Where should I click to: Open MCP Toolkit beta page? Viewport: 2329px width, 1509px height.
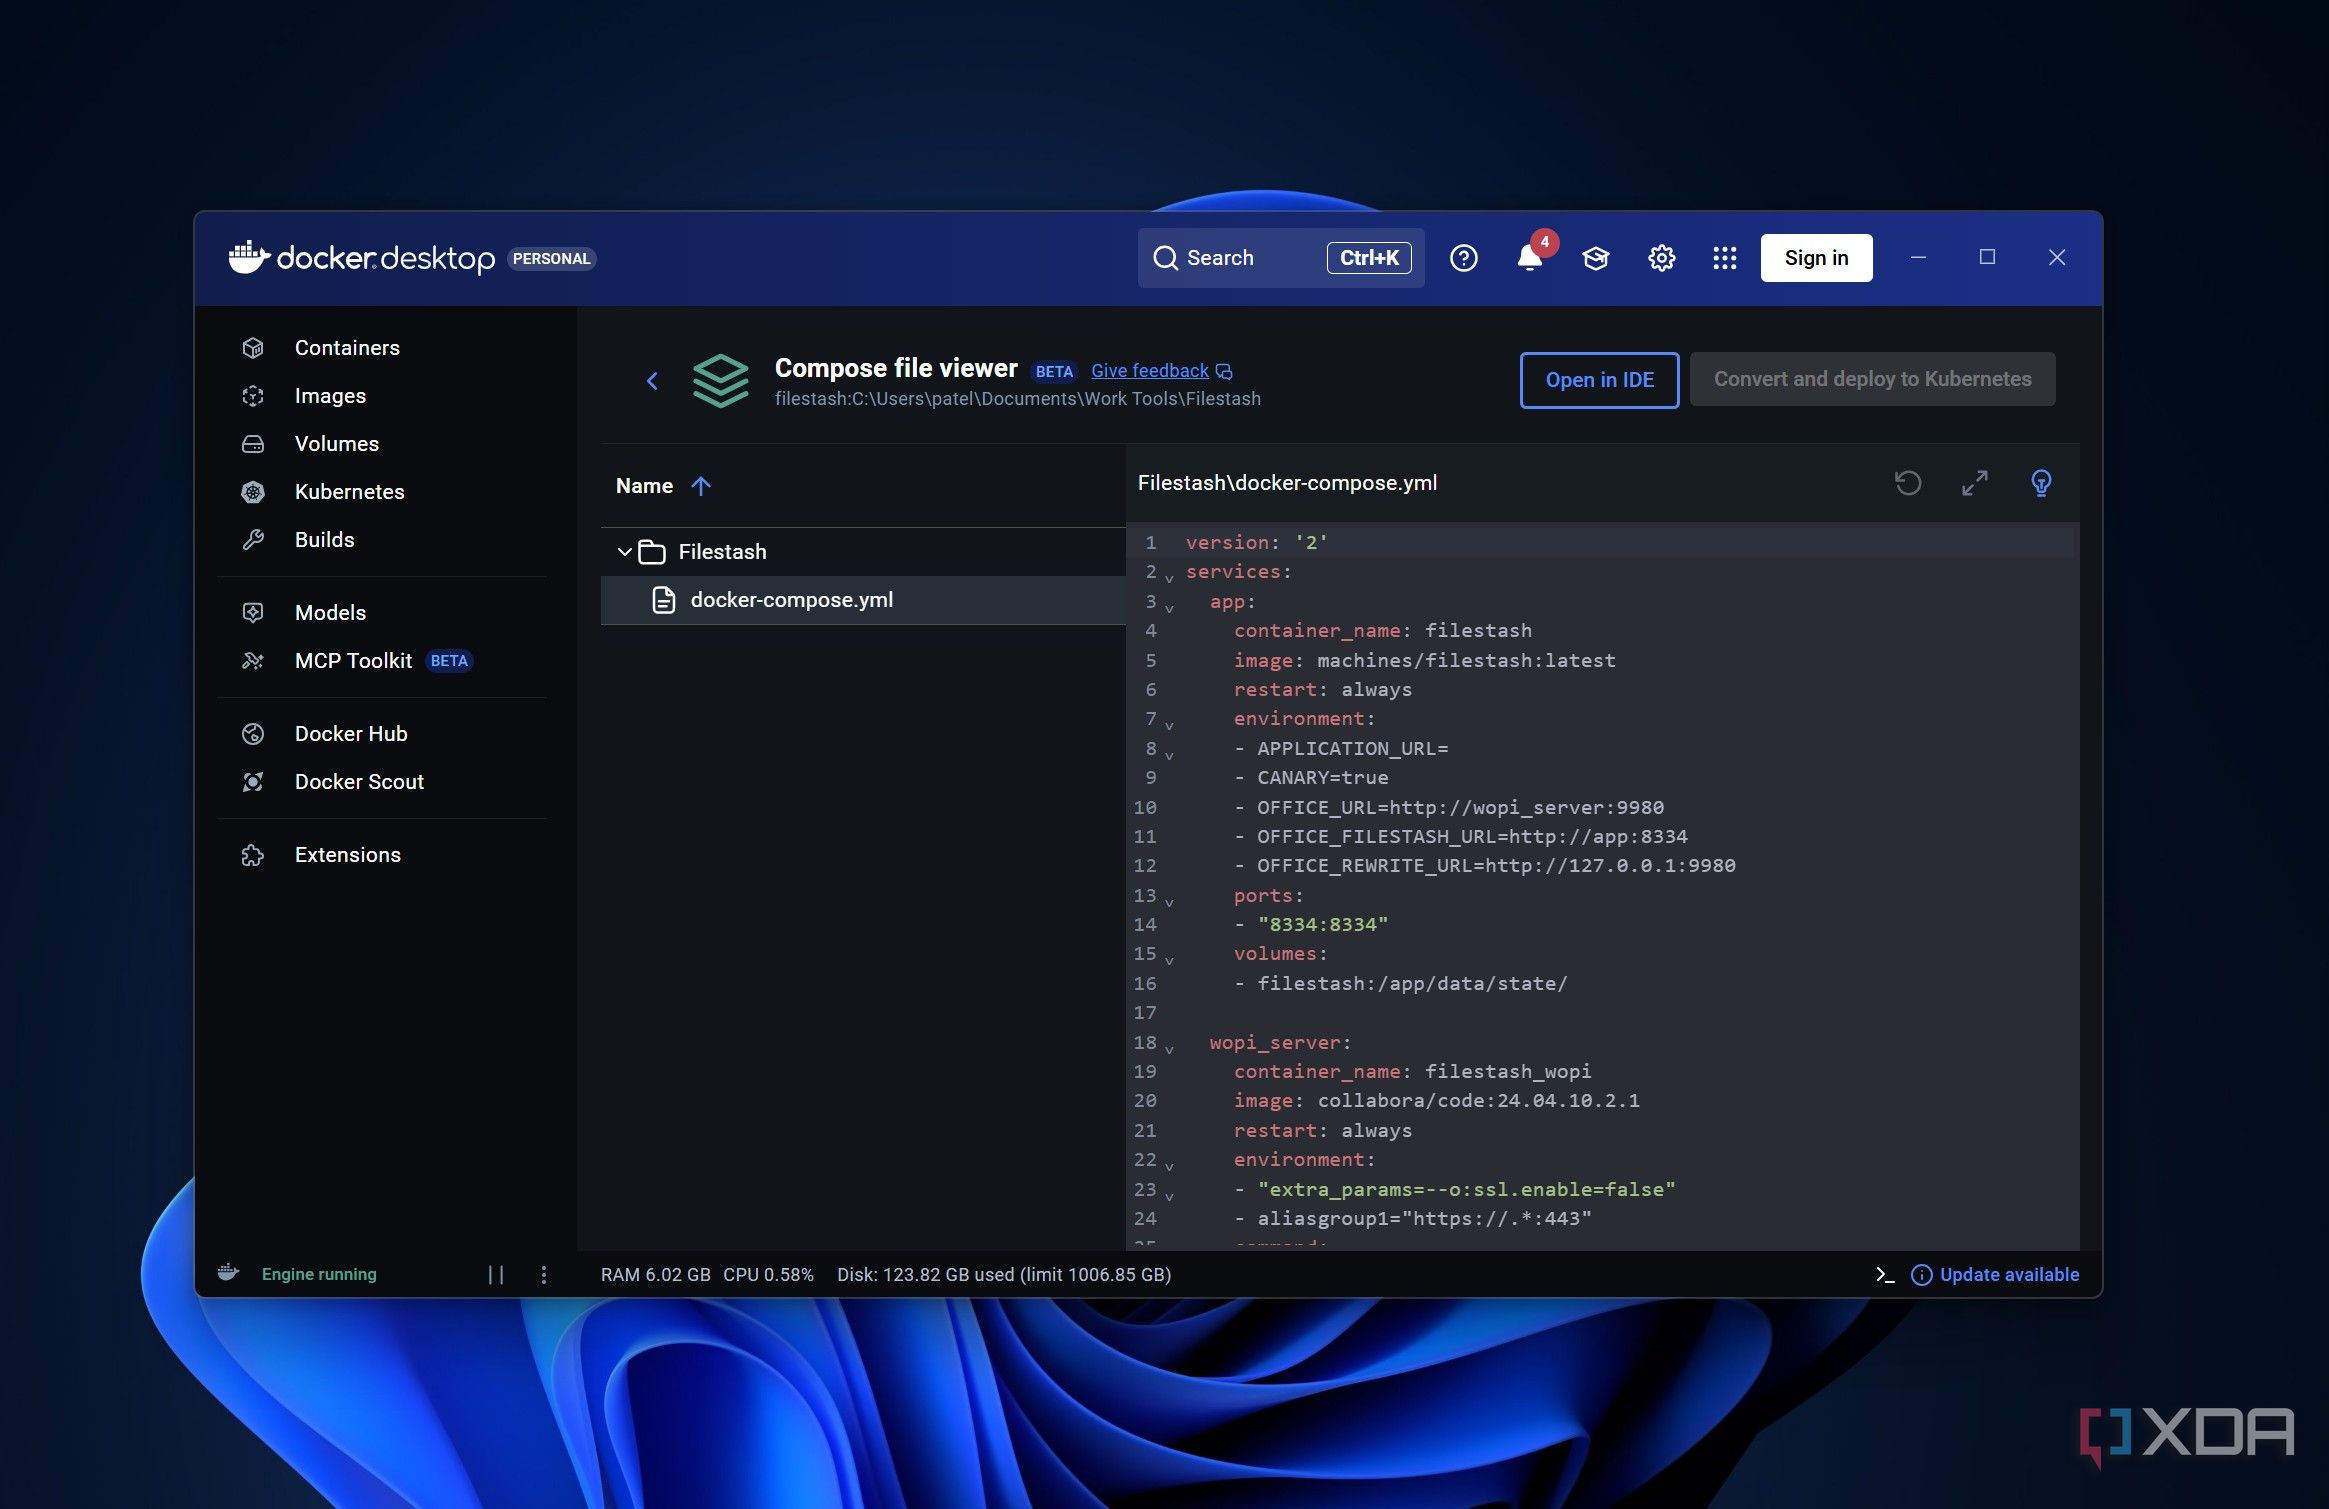[353, 661]
